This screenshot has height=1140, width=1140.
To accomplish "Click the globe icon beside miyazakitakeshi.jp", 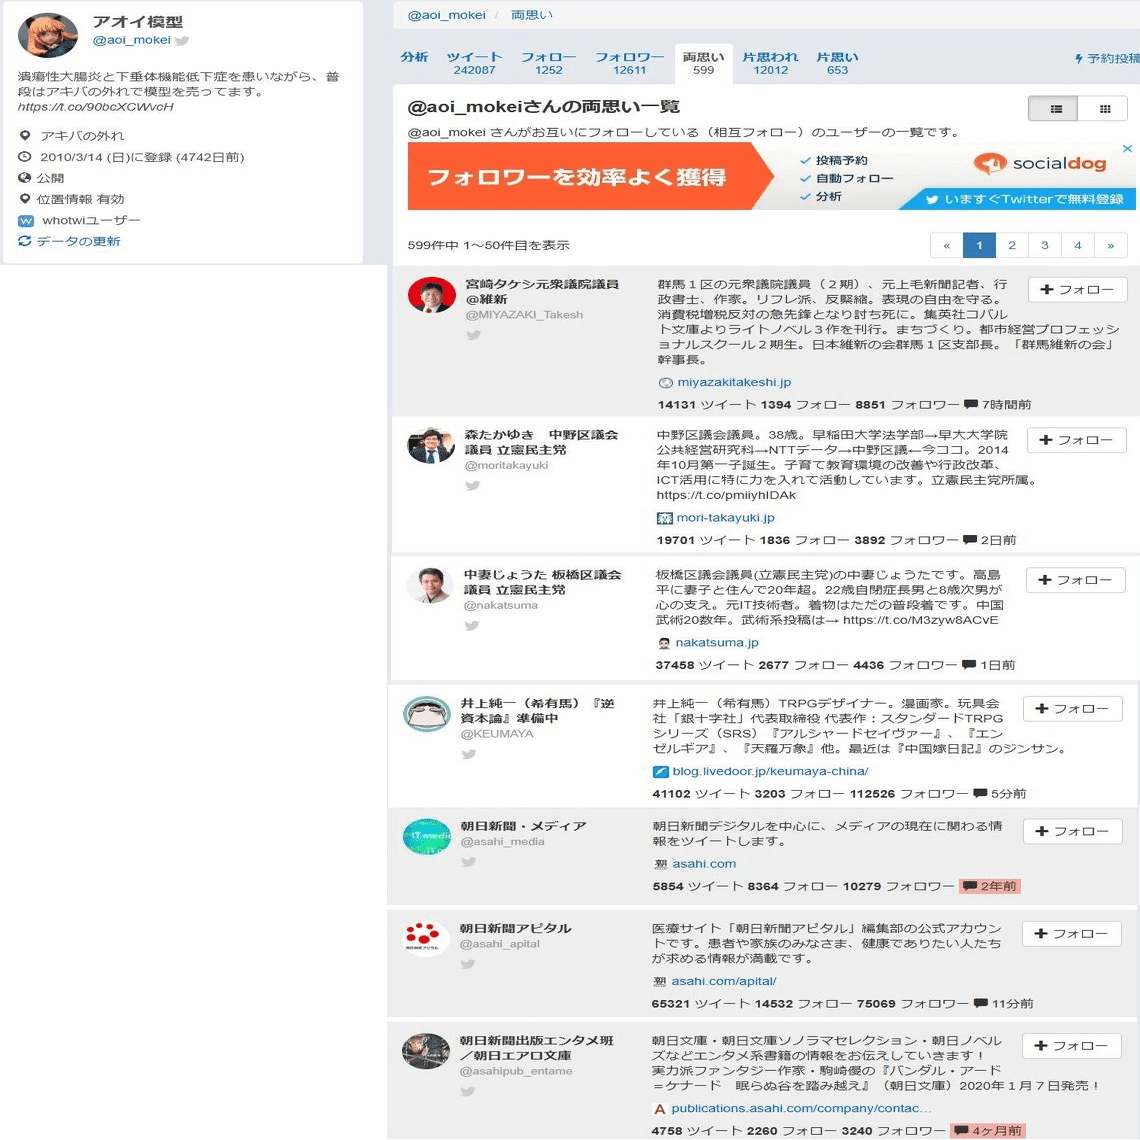I will (665, 382).
